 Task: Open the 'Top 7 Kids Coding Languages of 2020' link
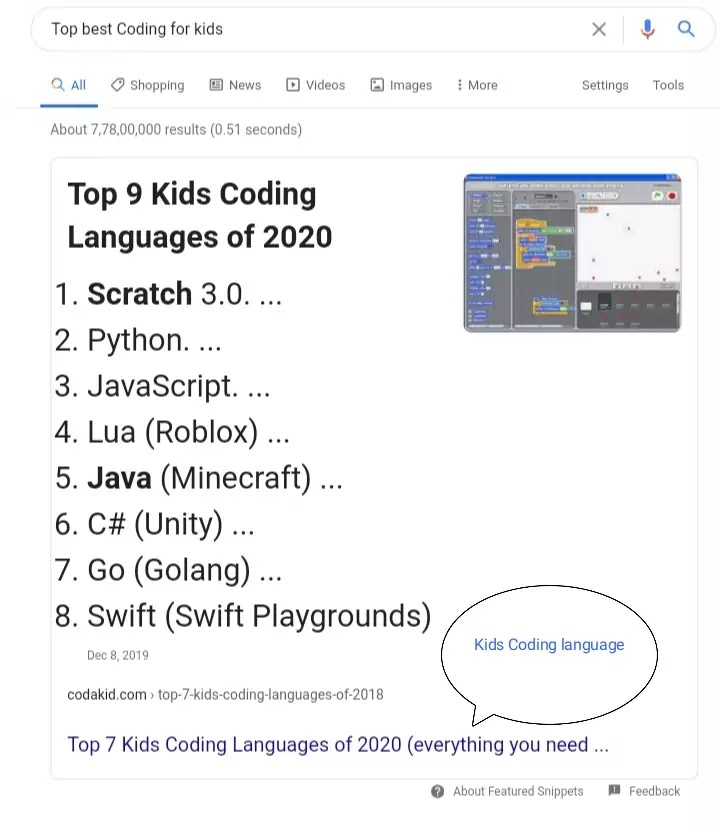(x=338, y=745)
